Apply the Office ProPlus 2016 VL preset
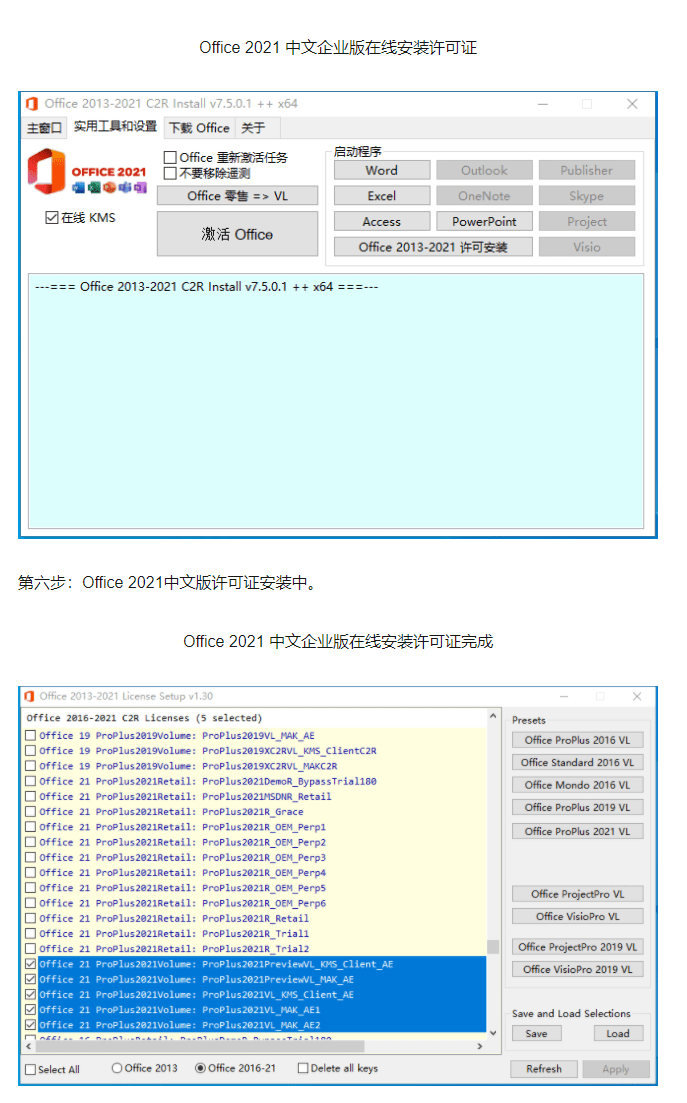 (577, 740)
